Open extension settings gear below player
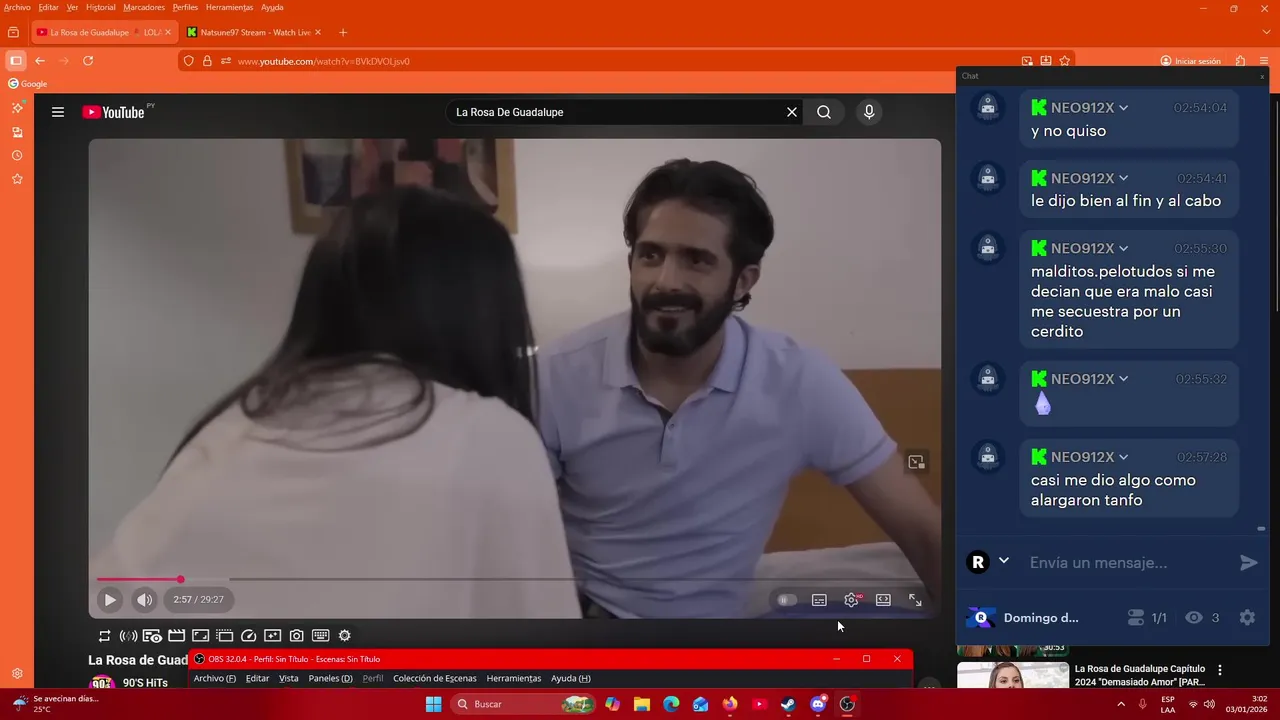Viewport: 1280px width, 720px height. click(345, 635)
